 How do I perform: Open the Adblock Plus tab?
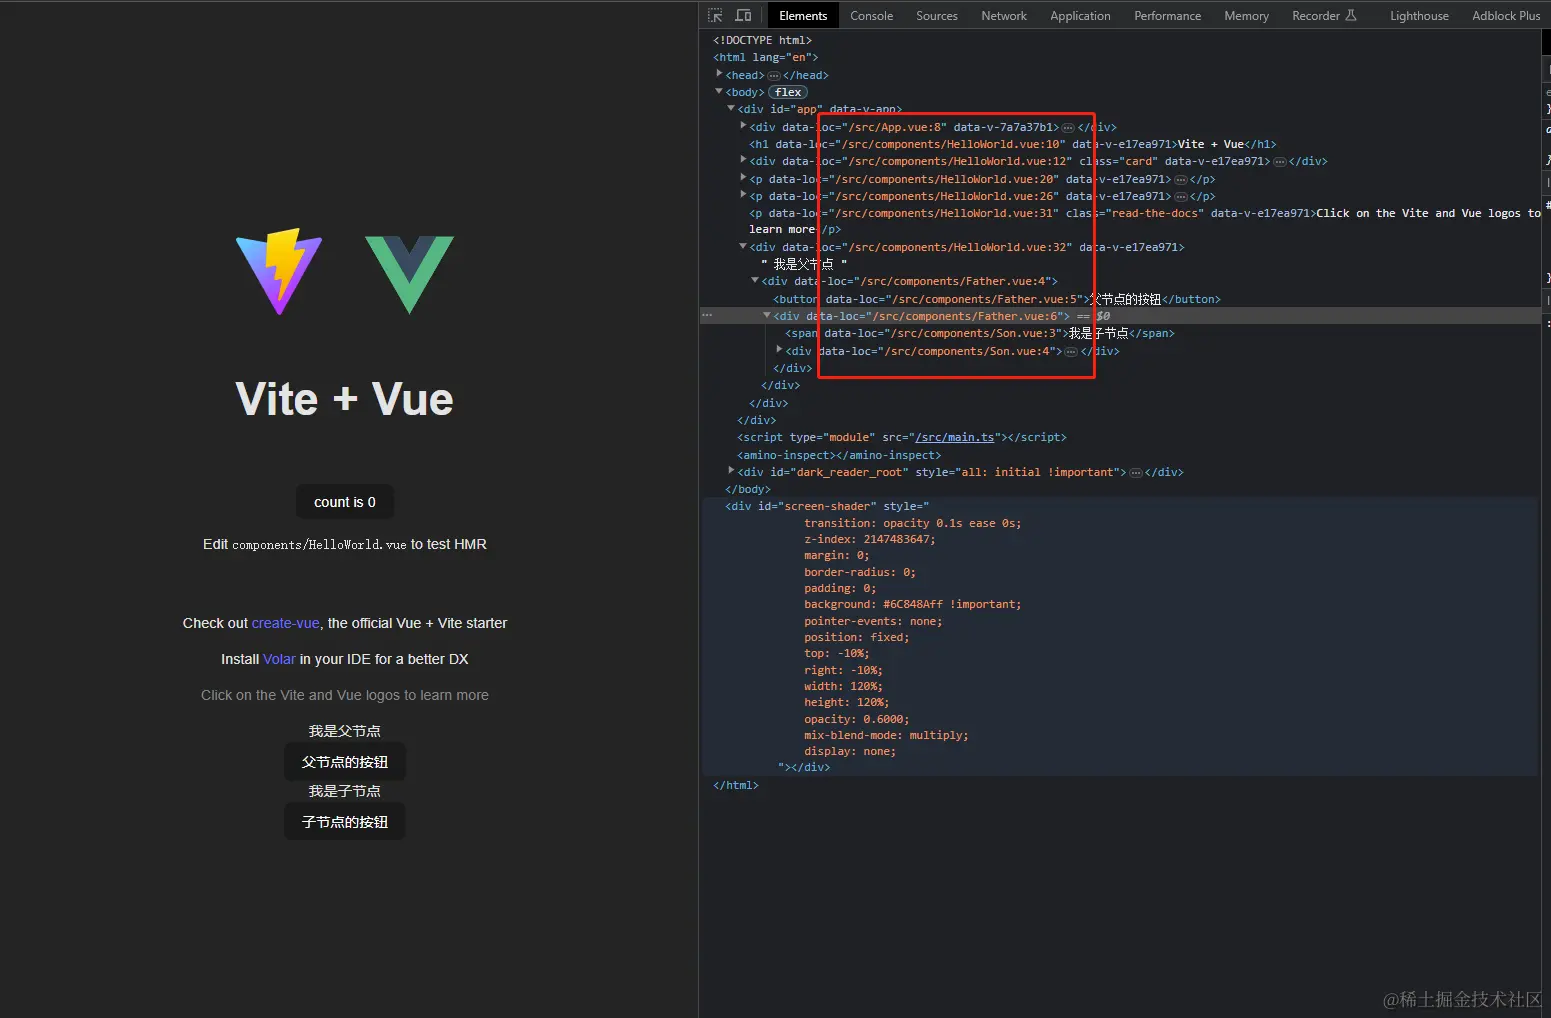(x=1506, y=16)
